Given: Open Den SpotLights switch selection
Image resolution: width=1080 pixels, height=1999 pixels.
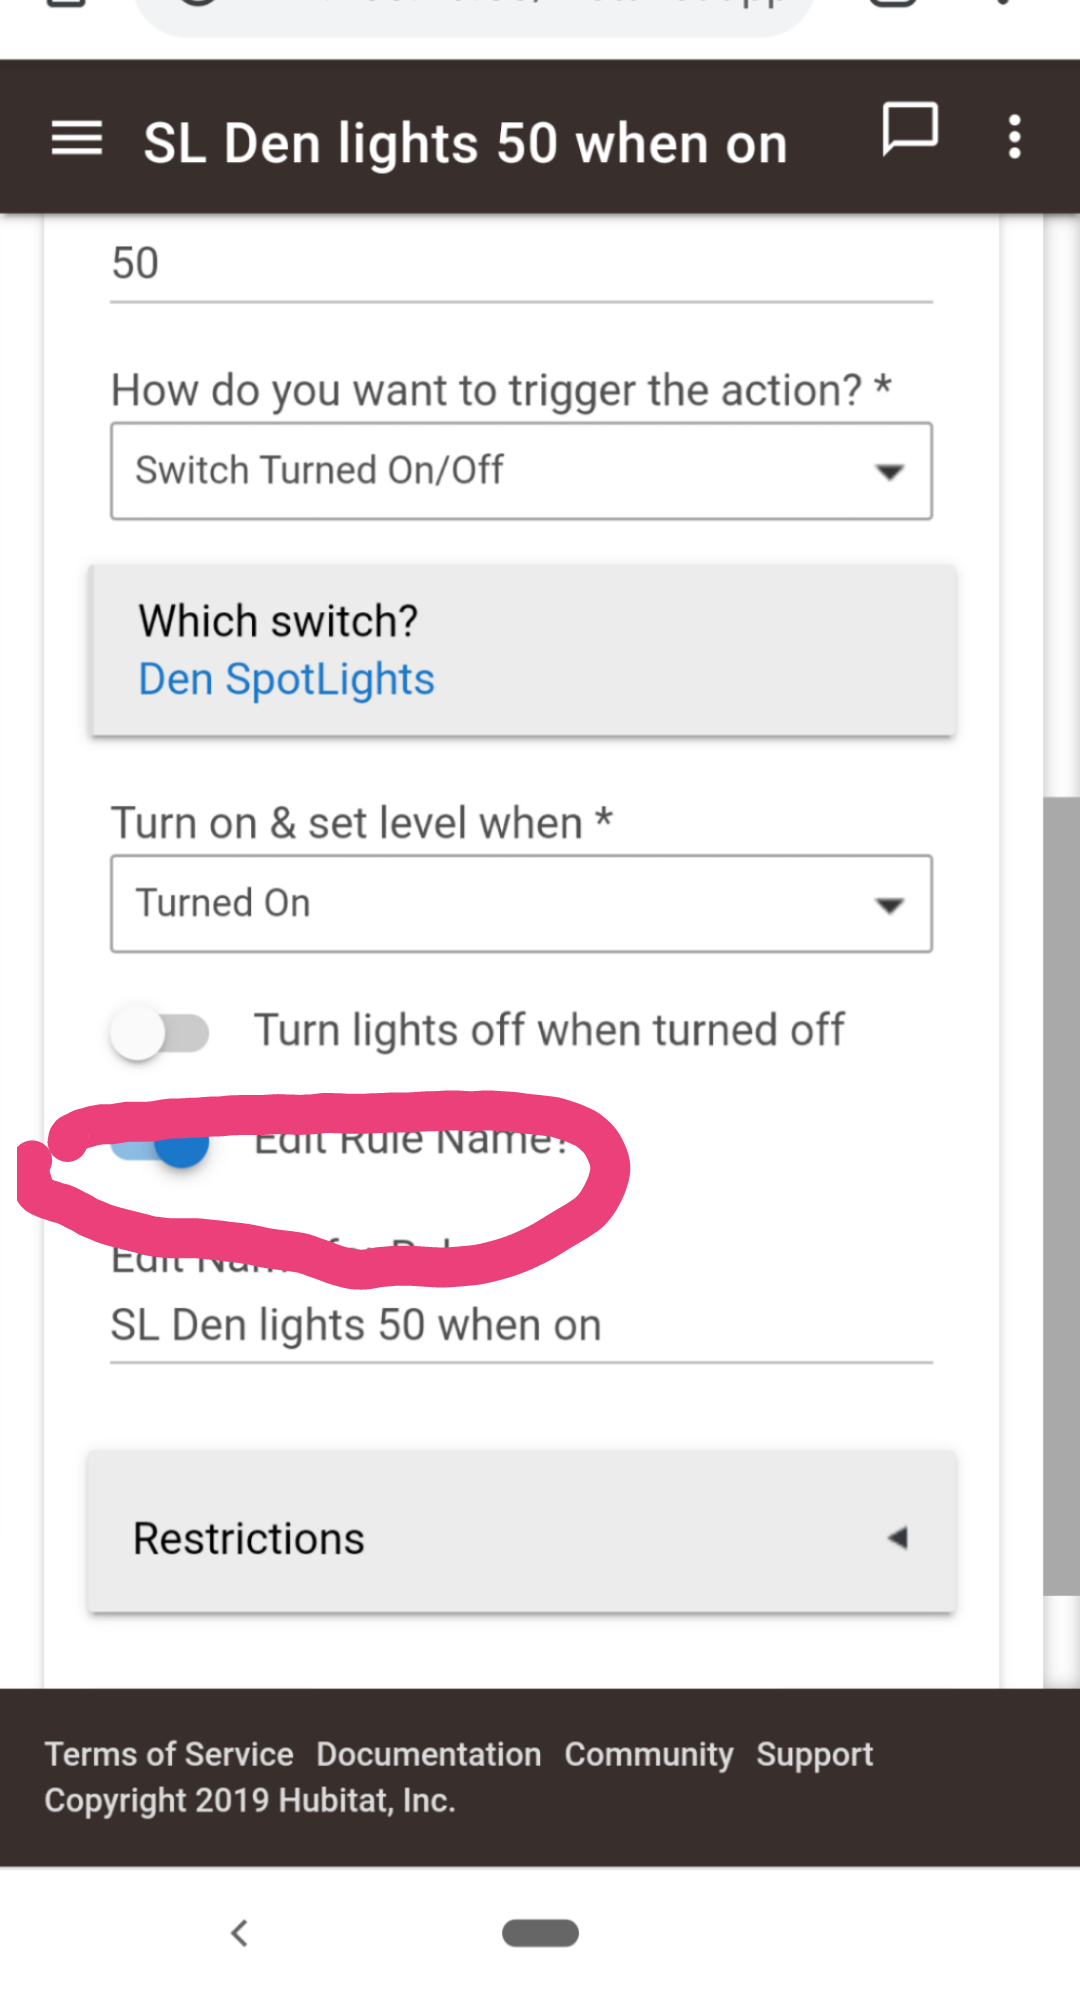Looking at the screenshot, I should coord(286,679).
